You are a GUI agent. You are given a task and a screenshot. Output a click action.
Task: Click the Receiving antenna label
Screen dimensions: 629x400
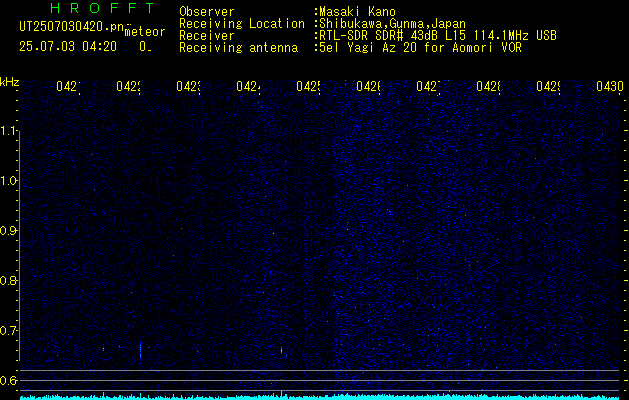click(x=239, y=48)
